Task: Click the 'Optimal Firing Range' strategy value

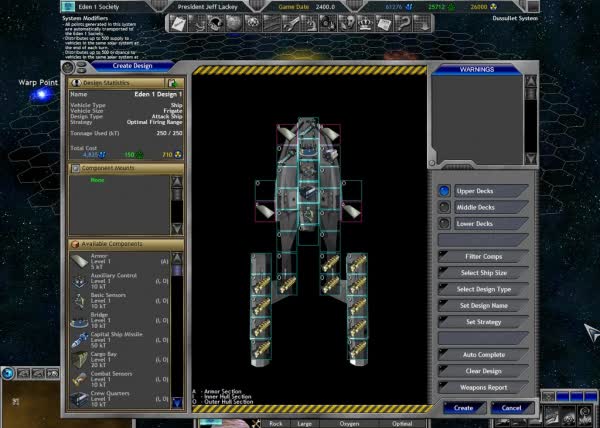Action: [x=154, y=122]
